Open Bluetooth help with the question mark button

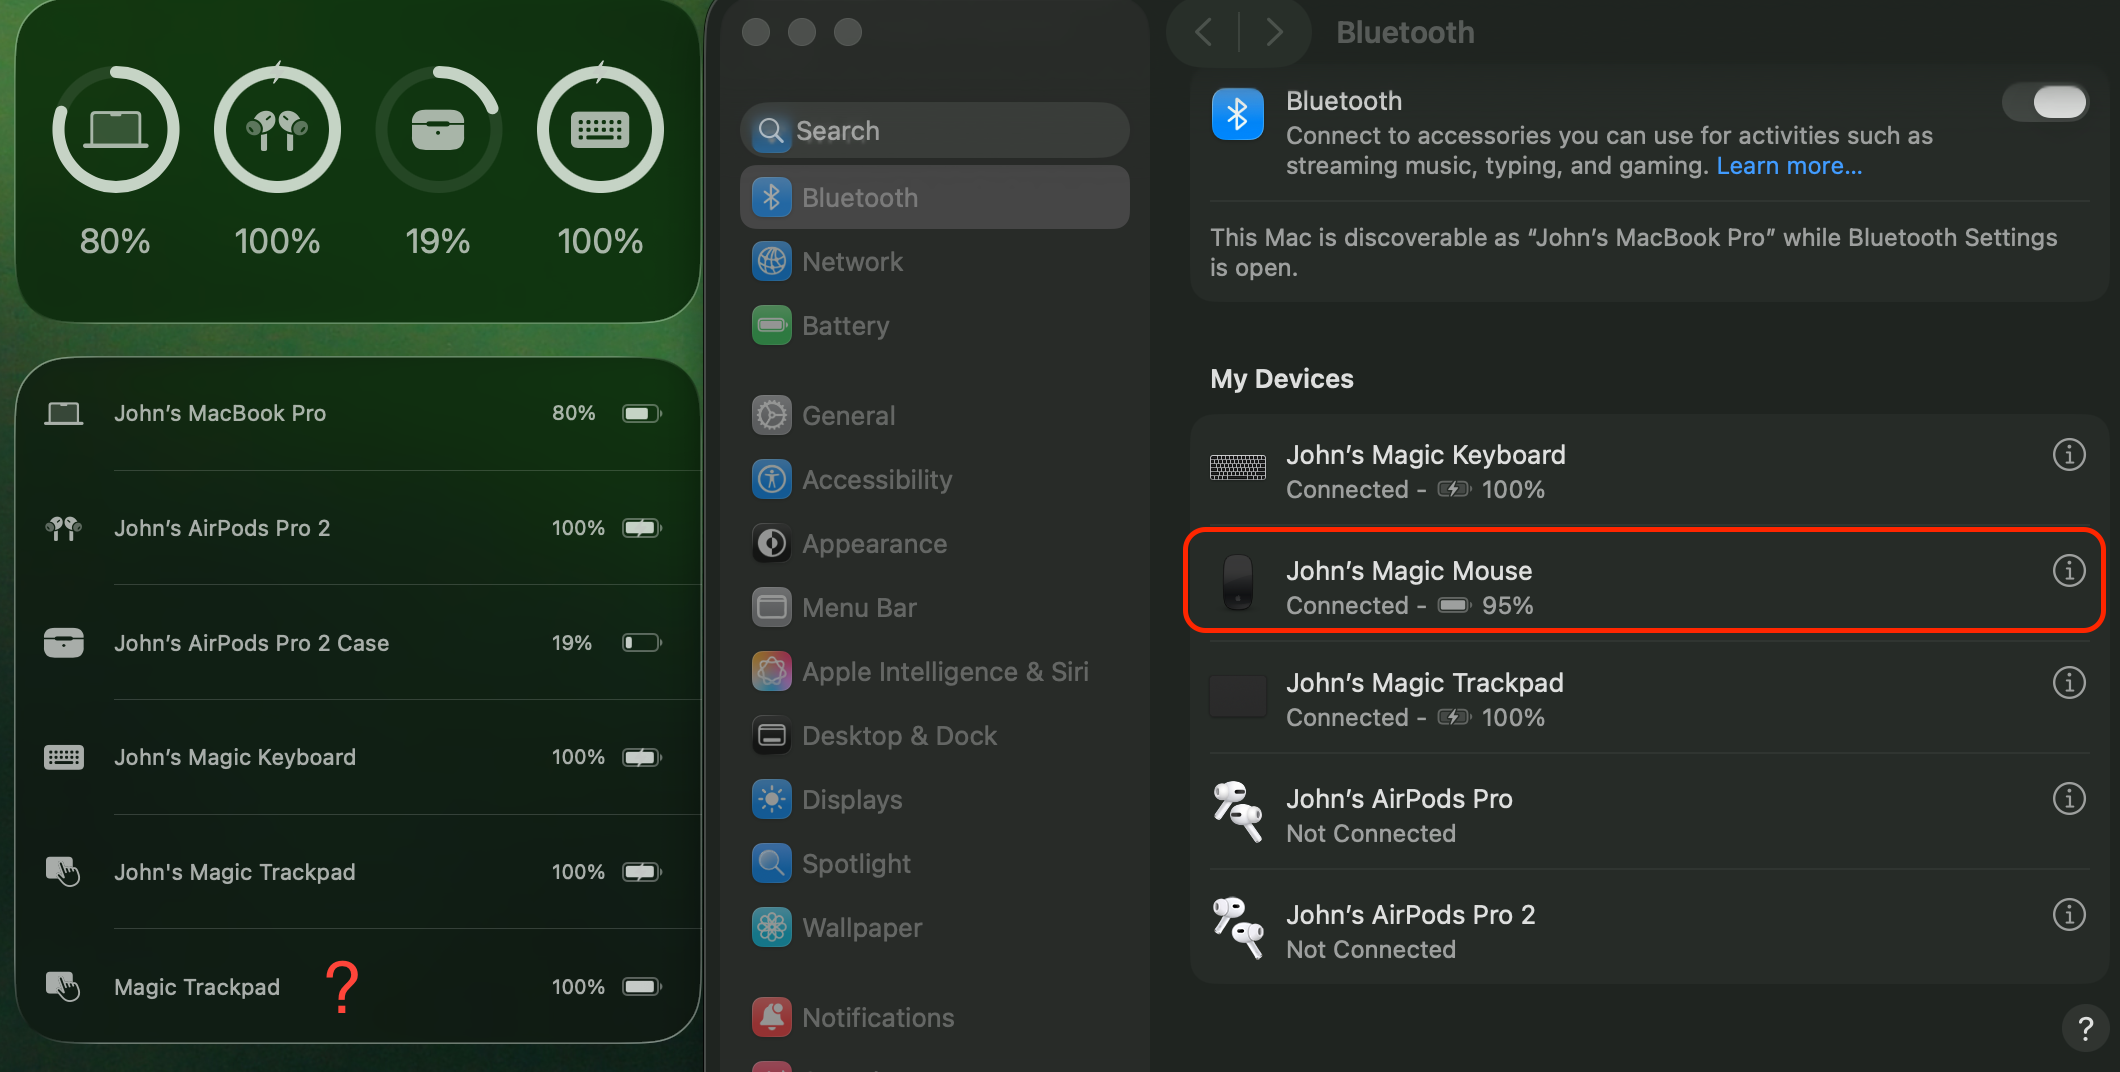2085,1028
